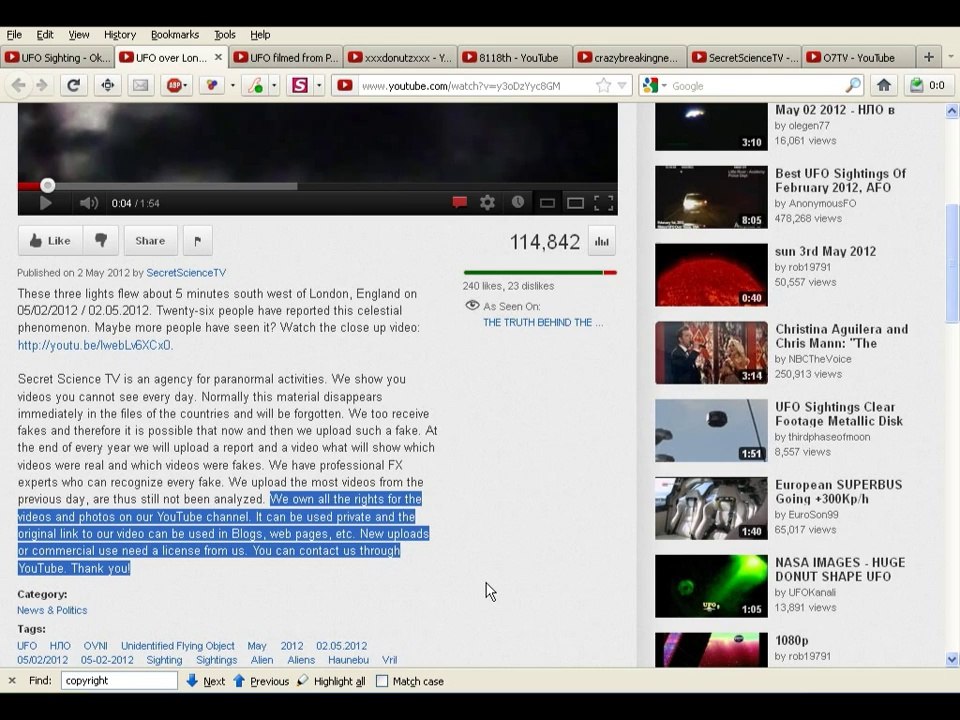The image size is (960, 720).
Task: Click the pink S toolbar icon
Action: click(299, 85)
